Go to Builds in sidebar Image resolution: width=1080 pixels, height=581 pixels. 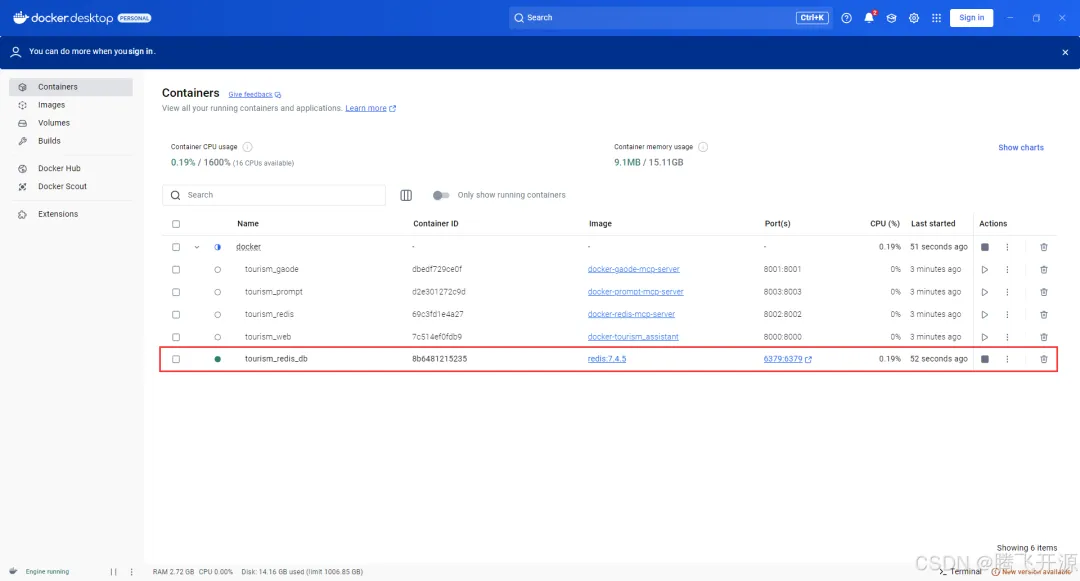71,140
